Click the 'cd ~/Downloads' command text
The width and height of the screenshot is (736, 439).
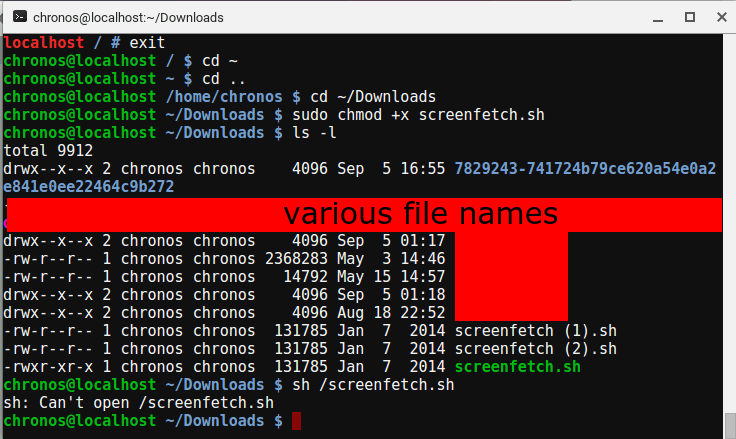(373, 97)
